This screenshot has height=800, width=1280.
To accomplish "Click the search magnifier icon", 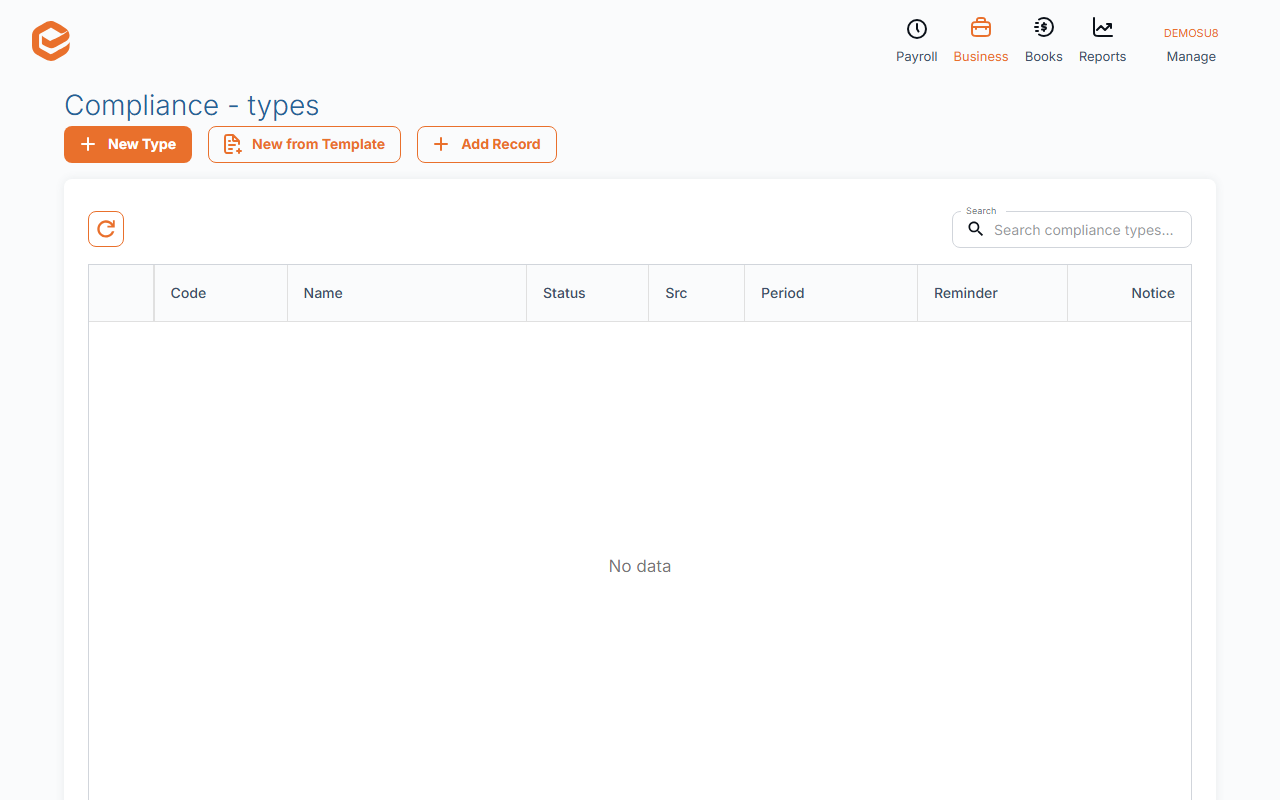I will [976, 229].
